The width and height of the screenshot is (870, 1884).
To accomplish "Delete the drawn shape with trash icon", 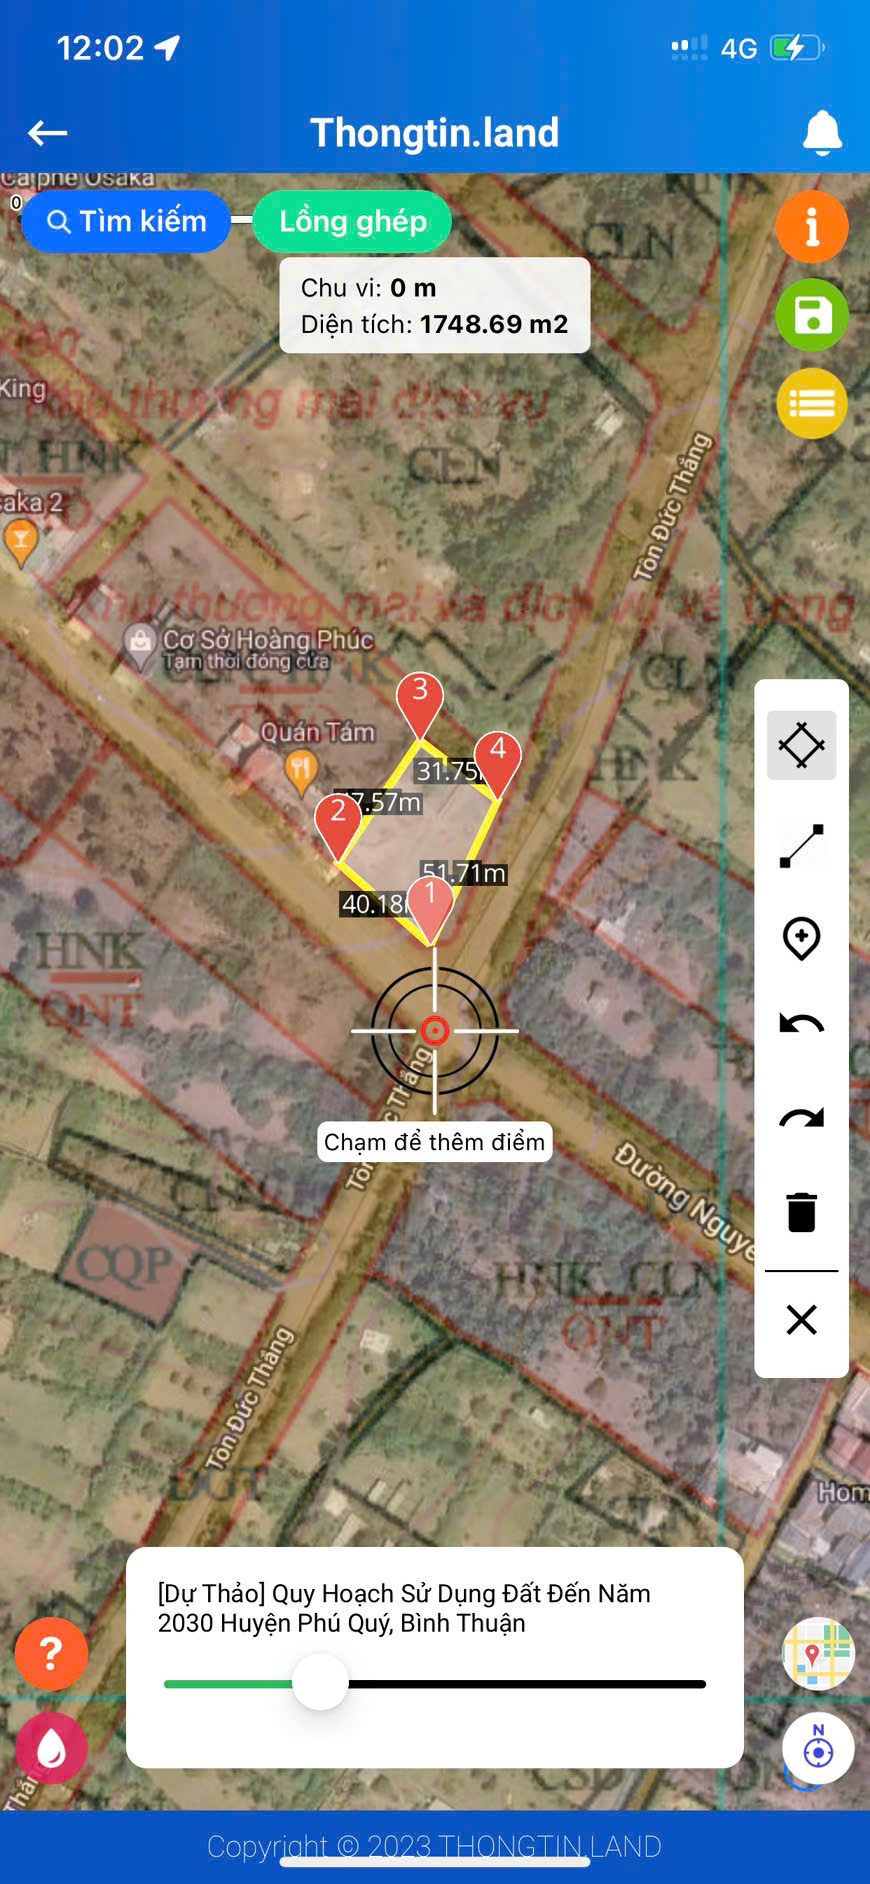I will tap(801, 1212).
